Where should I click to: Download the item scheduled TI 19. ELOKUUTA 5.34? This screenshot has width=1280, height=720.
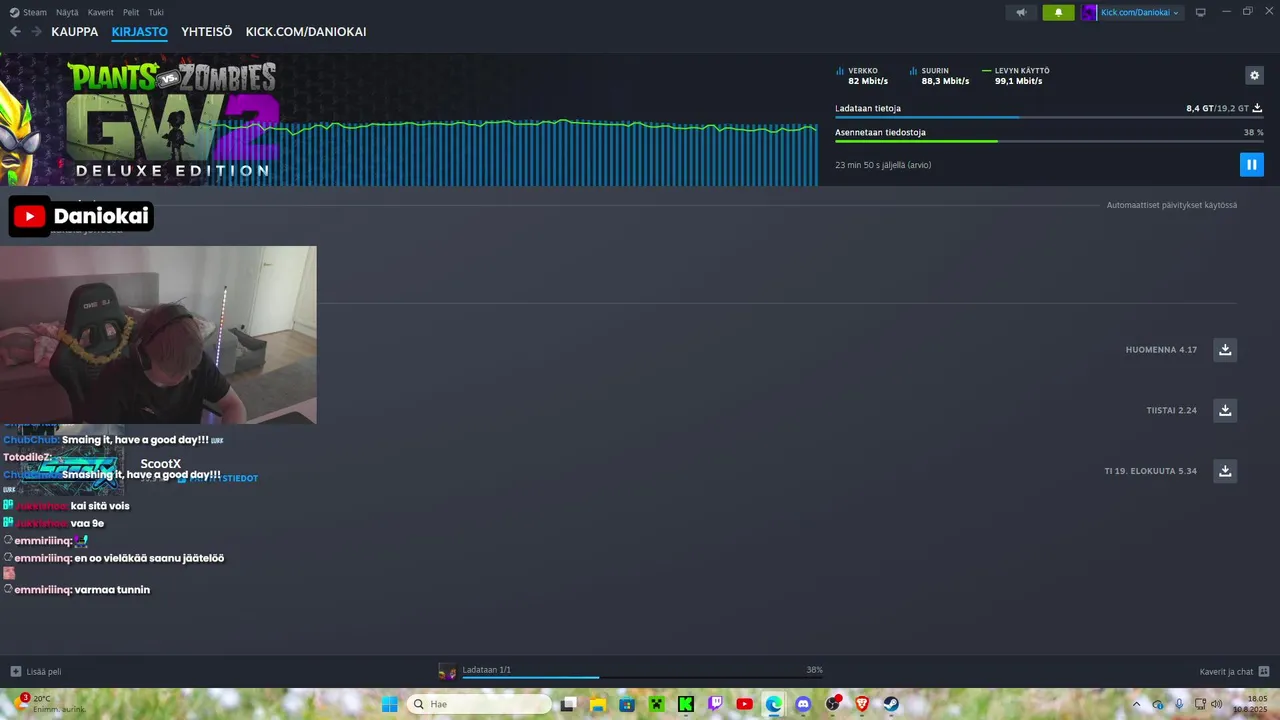coord(1225,470)
